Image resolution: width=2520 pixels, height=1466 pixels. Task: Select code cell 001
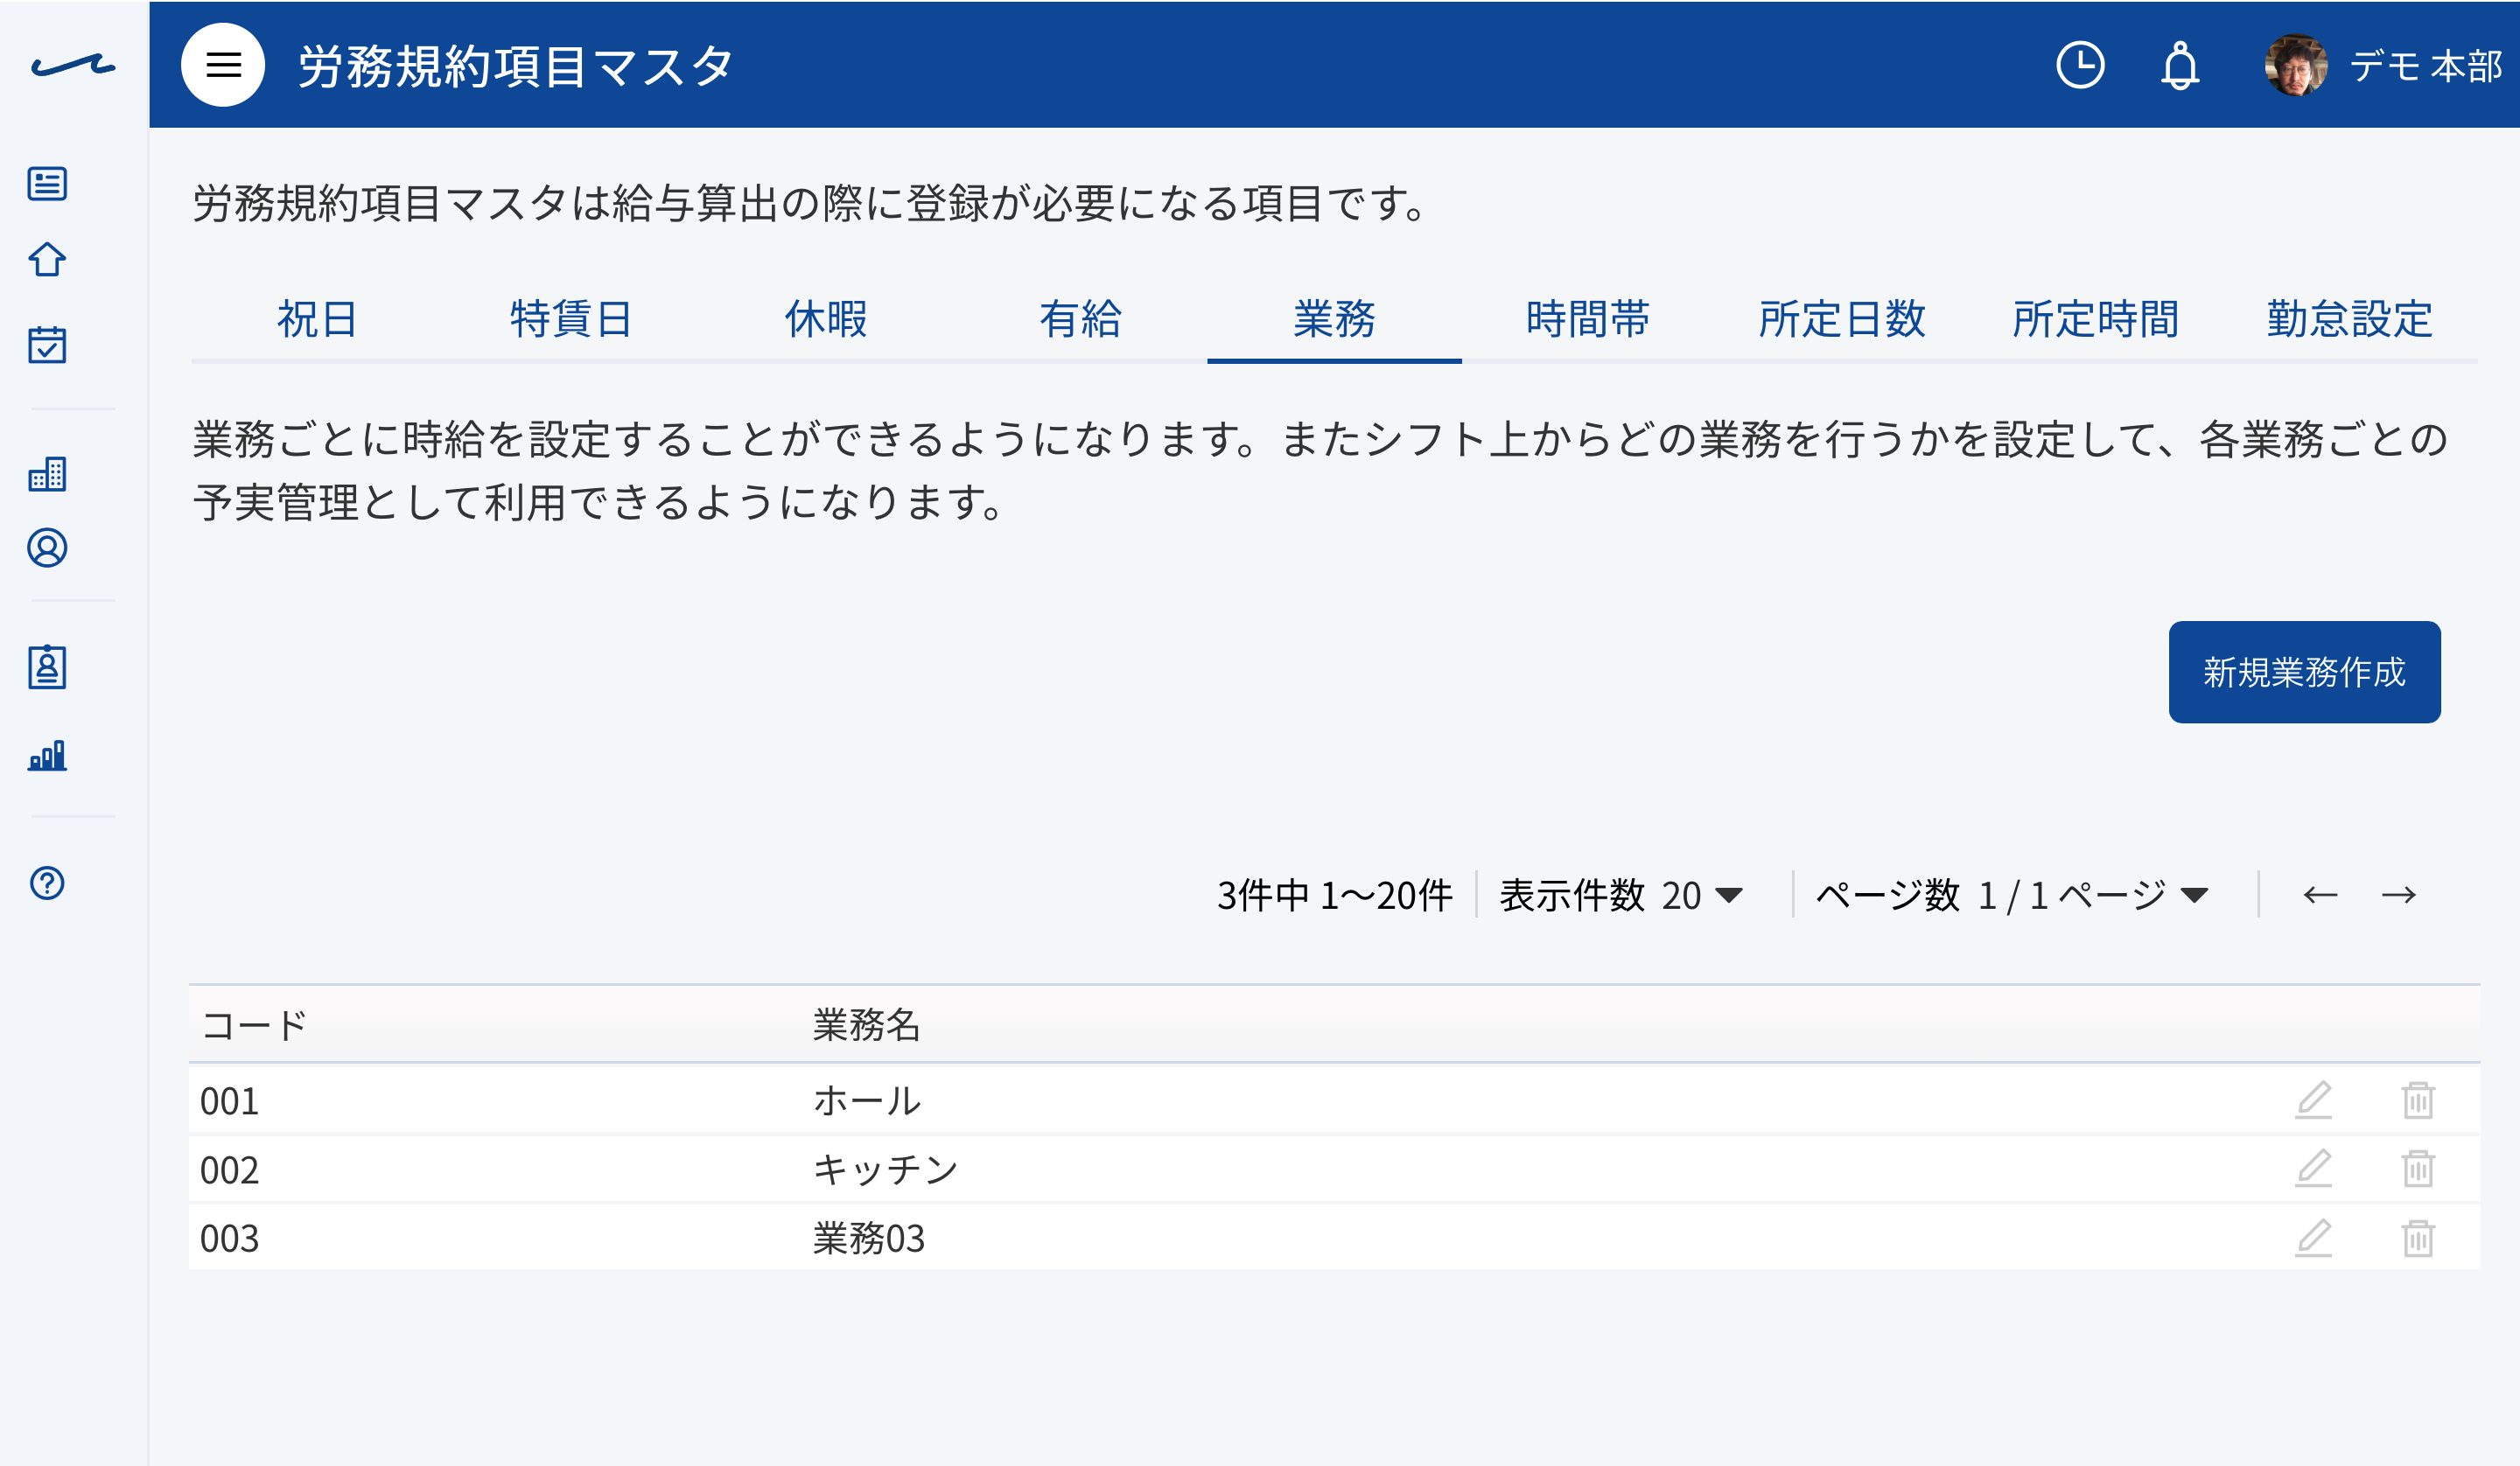(229, 1101)
